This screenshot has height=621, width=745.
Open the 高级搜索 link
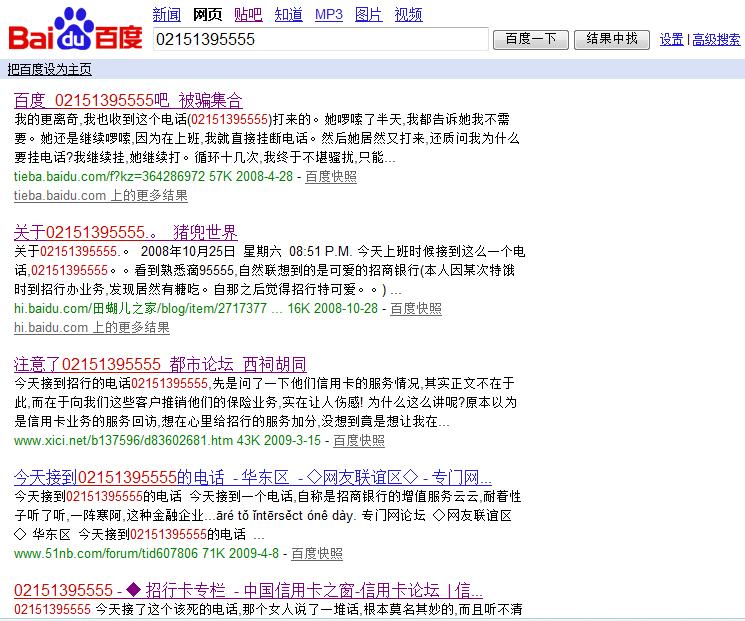coord(716,39)
